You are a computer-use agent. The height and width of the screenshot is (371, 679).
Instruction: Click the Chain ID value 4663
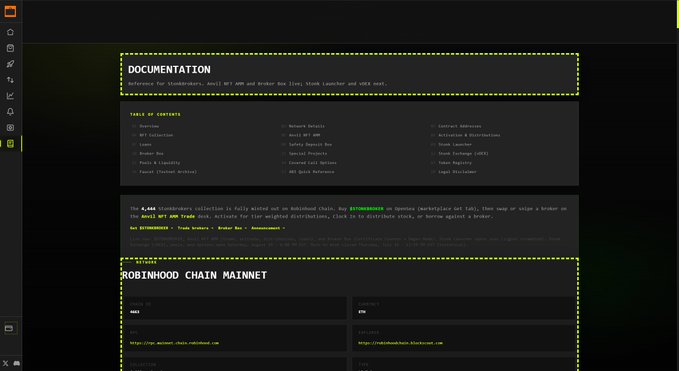tap(135, 312)
